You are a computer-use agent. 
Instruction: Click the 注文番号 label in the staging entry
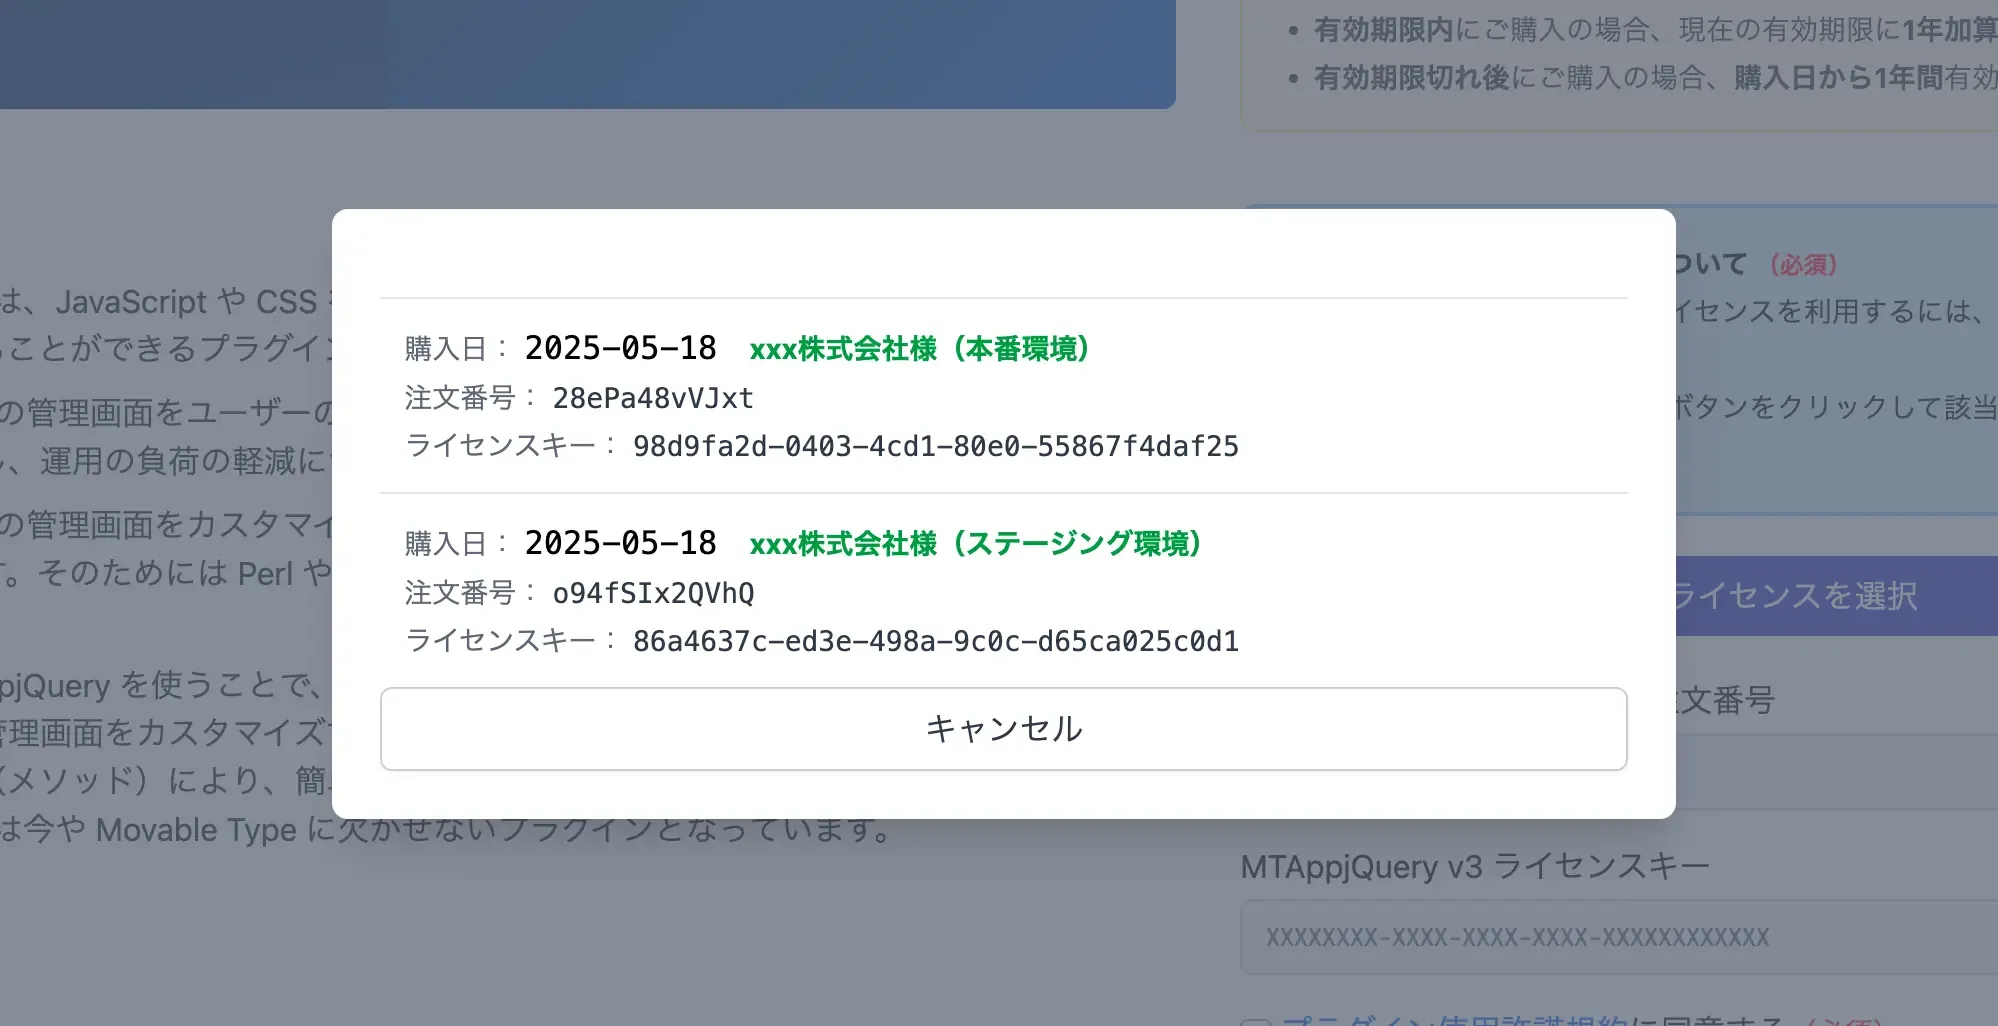[460, 593]
